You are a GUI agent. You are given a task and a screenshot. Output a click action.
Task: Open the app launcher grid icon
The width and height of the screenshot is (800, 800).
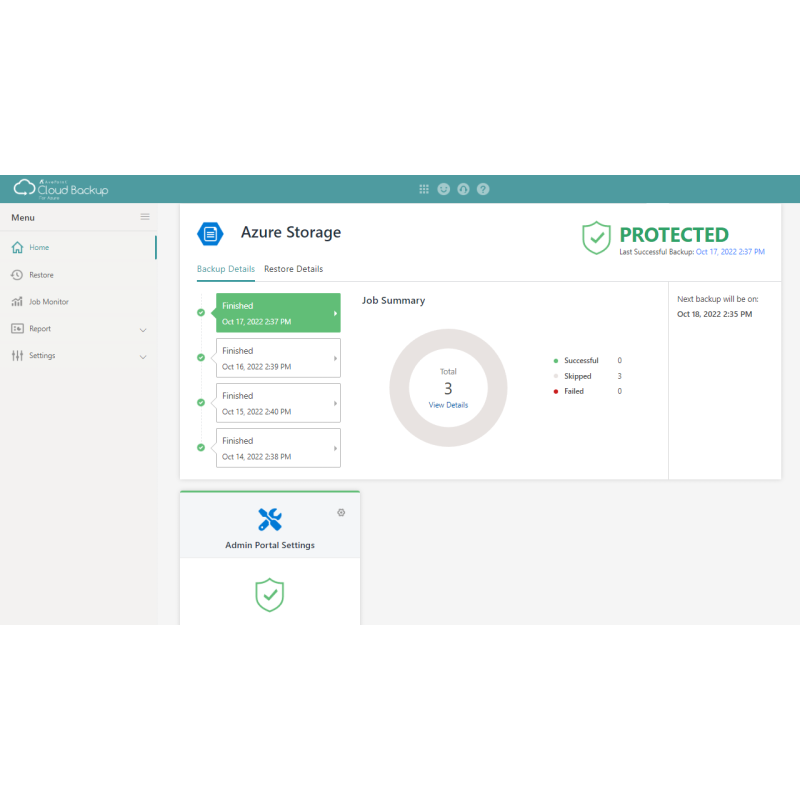(424, 189)
